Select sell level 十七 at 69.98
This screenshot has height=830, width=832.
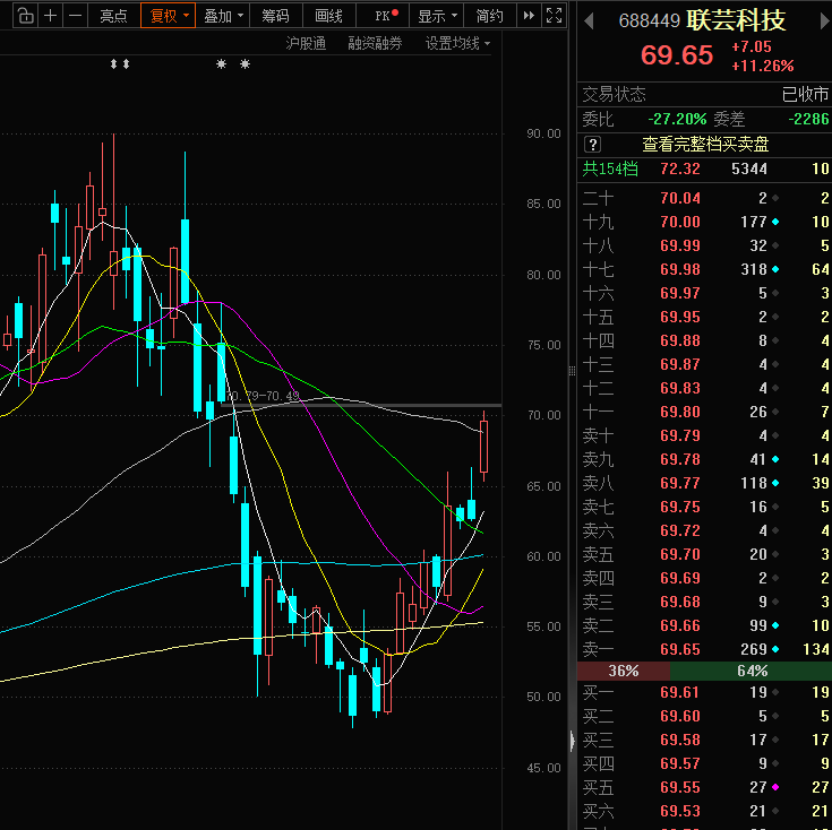(705, 270)
